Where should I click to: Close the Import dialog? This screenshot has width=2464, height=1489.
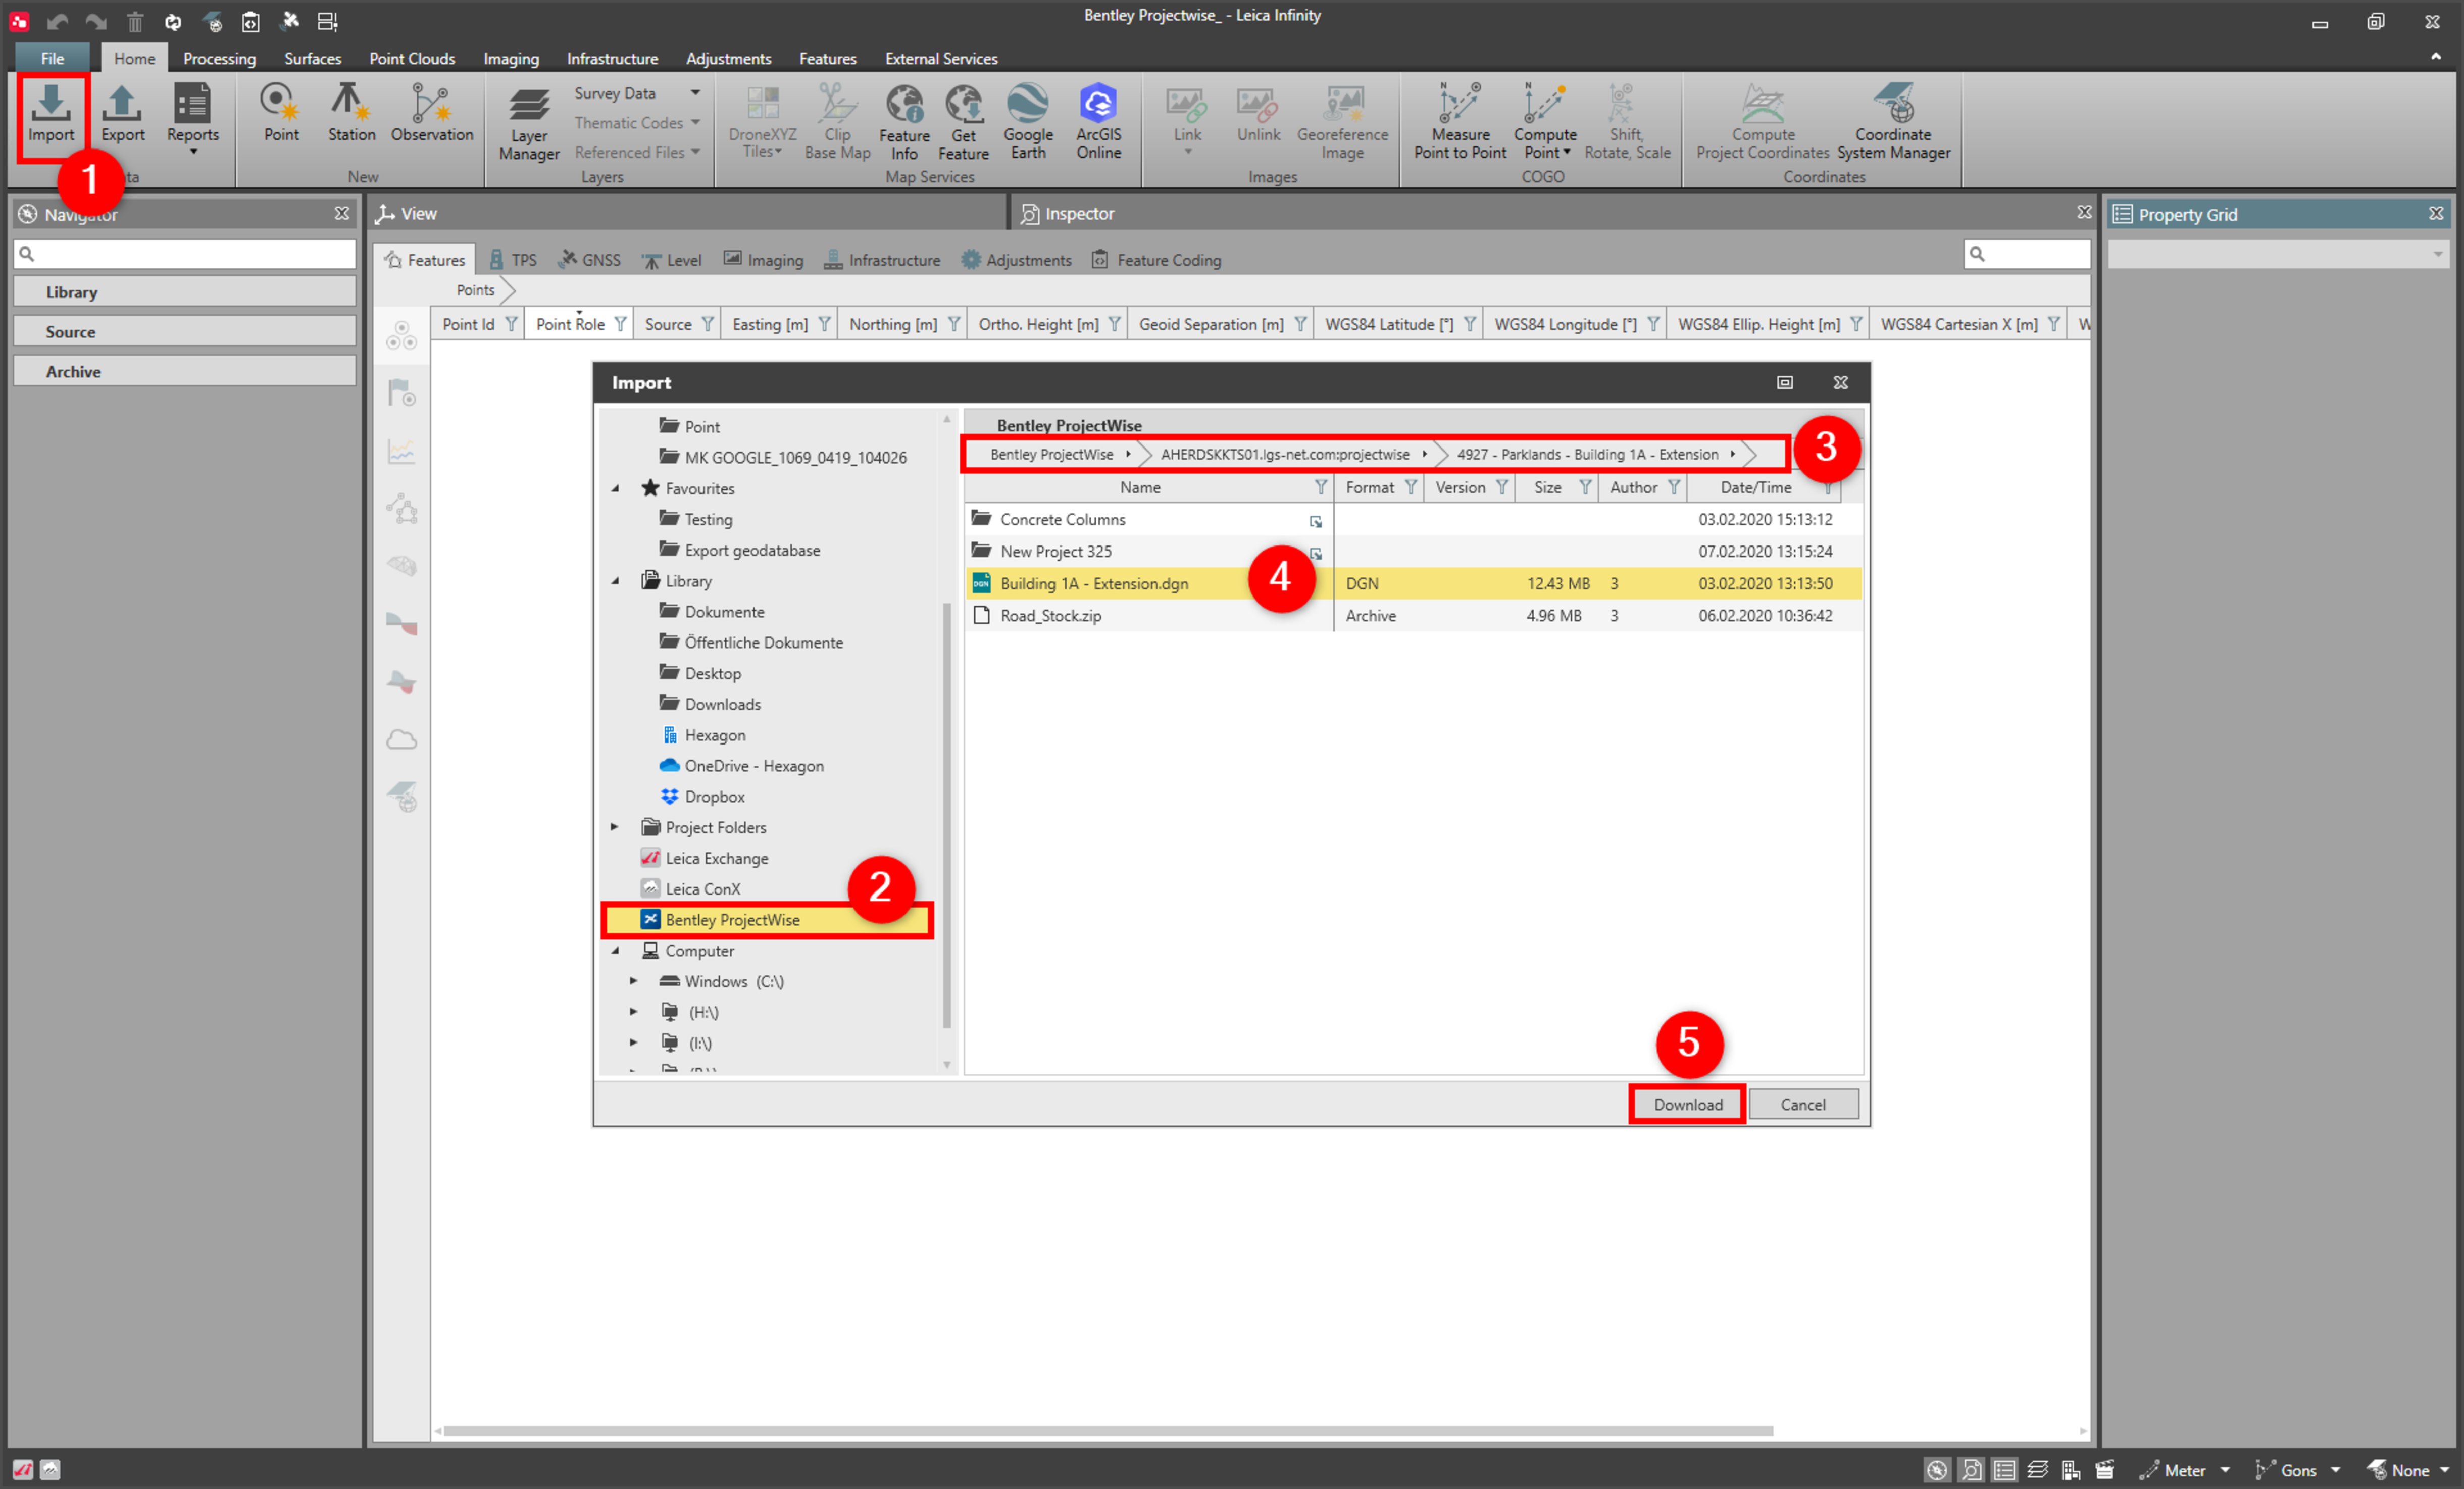(1840, 382)
